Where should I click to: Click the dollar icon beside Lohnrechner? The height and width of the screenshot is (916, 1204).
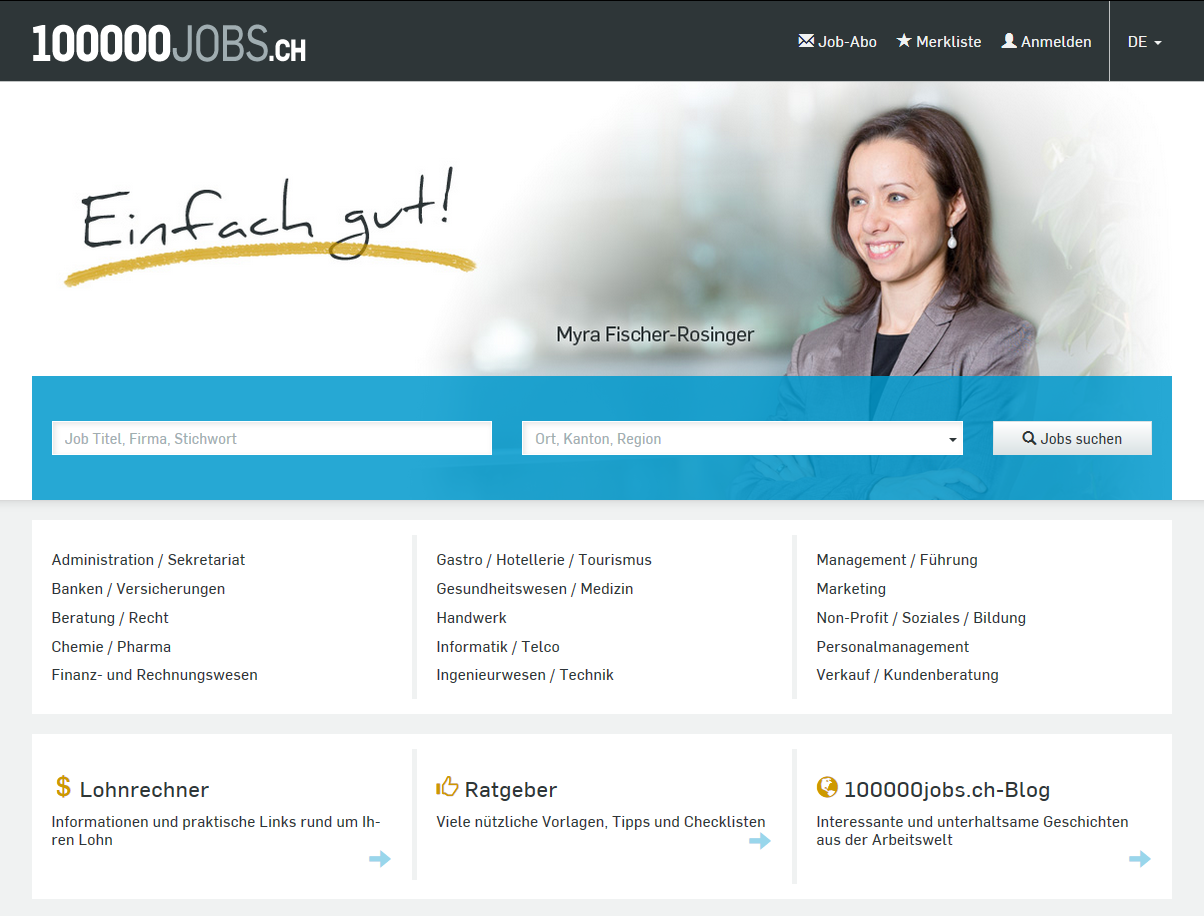(63, 787)
